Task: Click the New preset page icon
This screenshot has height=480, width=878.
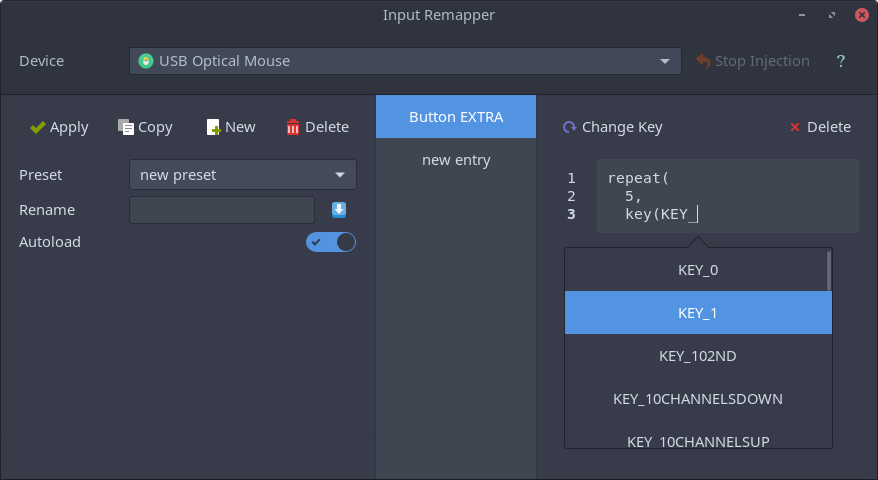Action: [x=213, y=127]
